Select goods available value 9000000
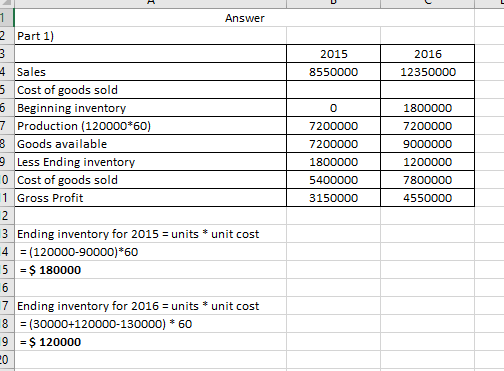This screenshot has height=371, width=504. (x=427, y=144)
